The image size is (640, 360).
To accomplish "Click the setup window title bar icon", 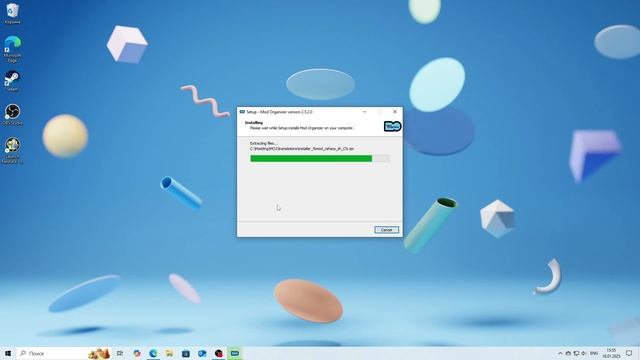I will (242, 111).
